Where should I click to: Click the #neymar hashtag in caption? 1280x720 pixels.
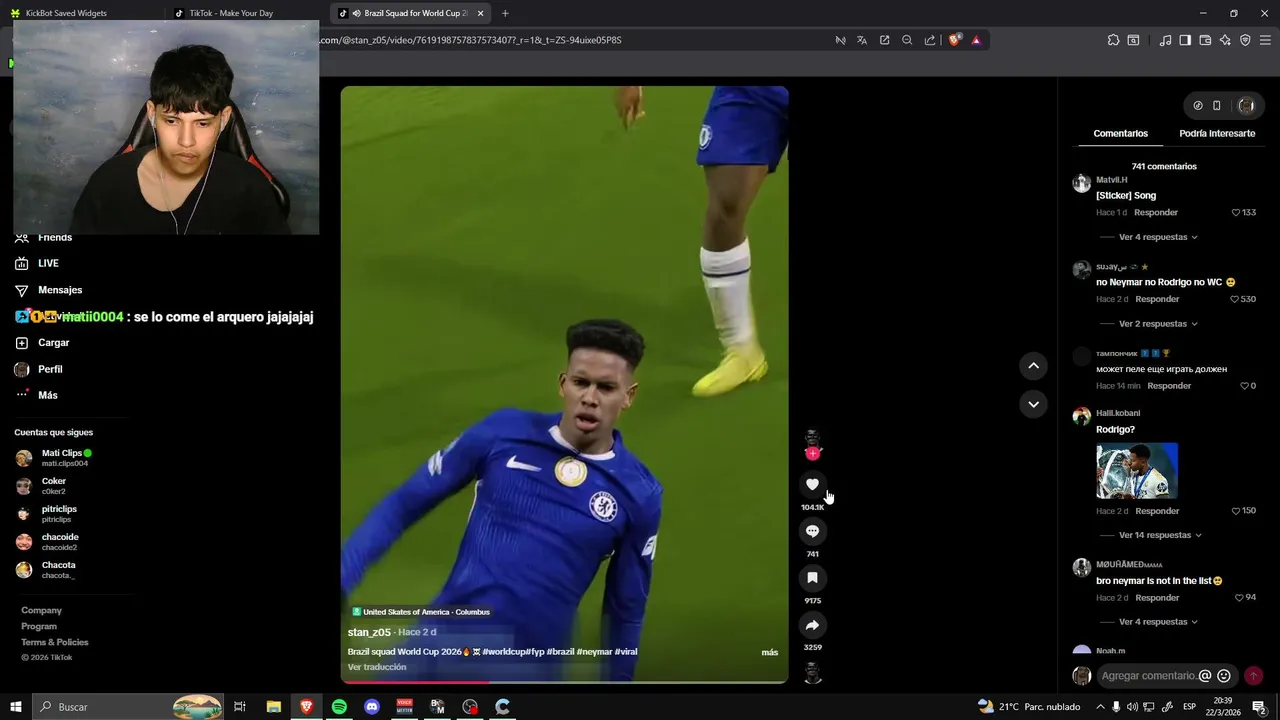click(594, 652)
